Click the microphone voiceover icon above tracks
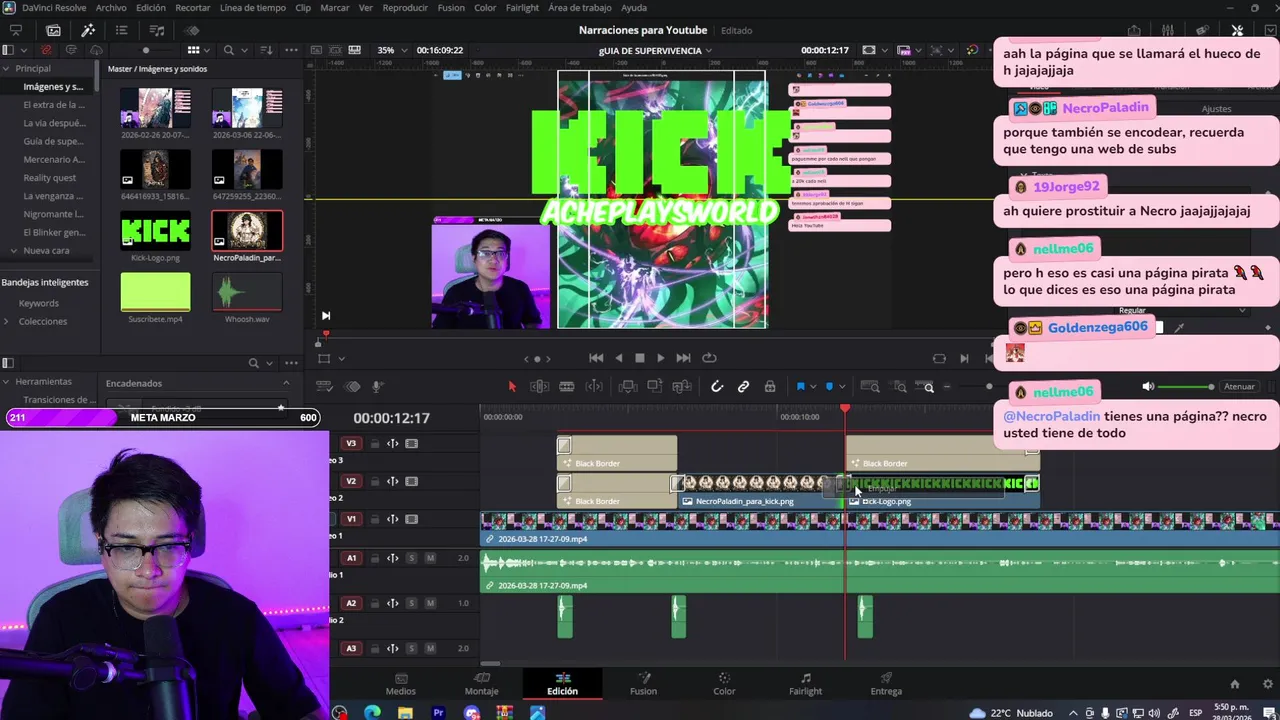 click(x=378, y=387)
